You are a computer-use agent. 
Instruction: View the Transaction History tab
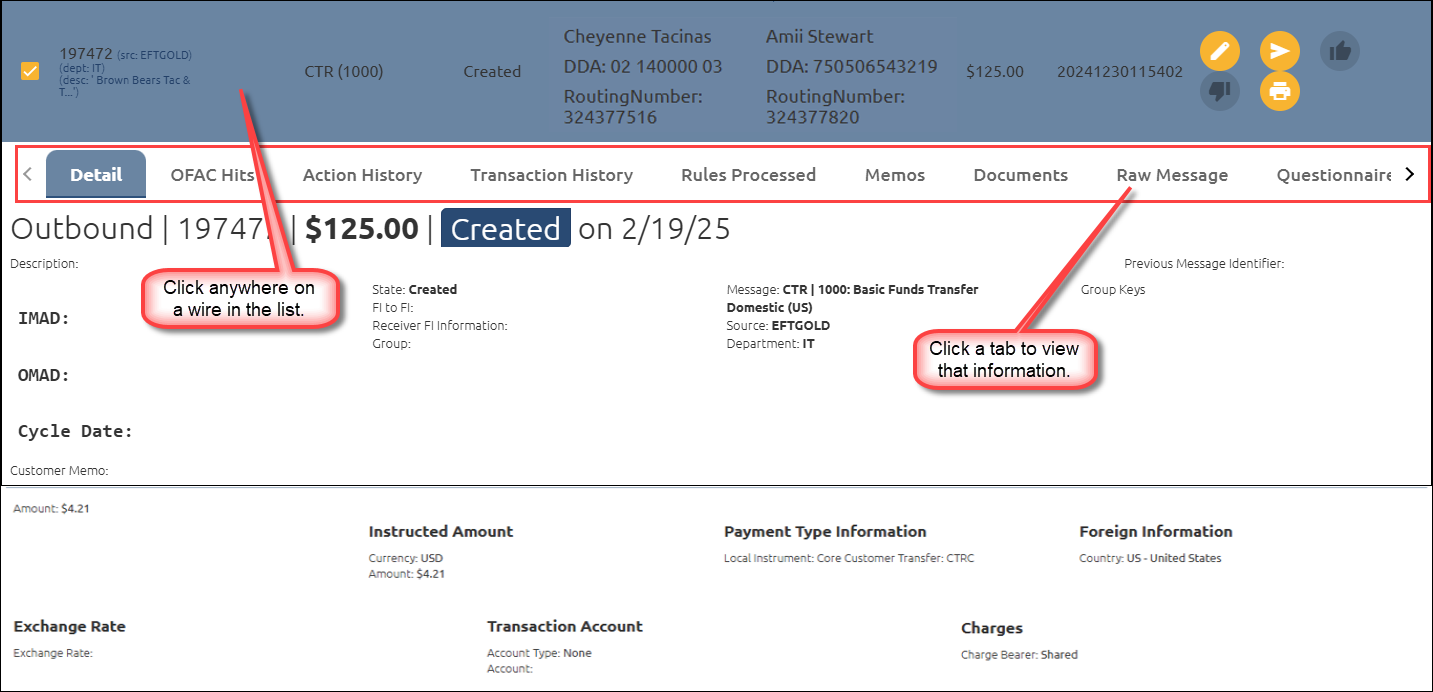551,175
